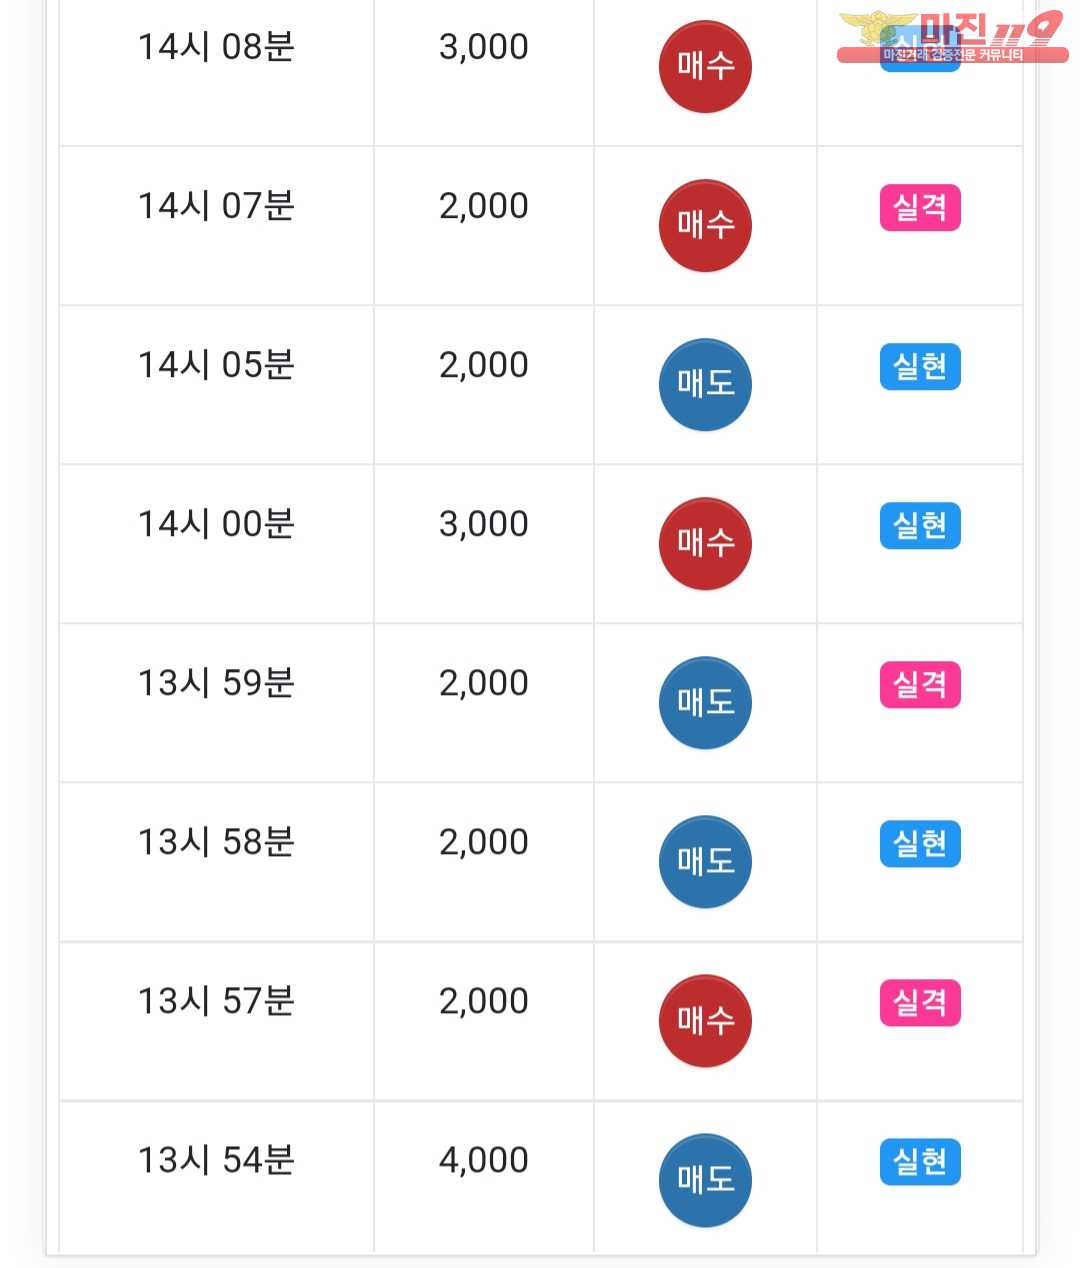Select the blue 실현 badge at 14시 00분
The height and width of the screenshot is (1268, 1080).
(x=920, y=526)
